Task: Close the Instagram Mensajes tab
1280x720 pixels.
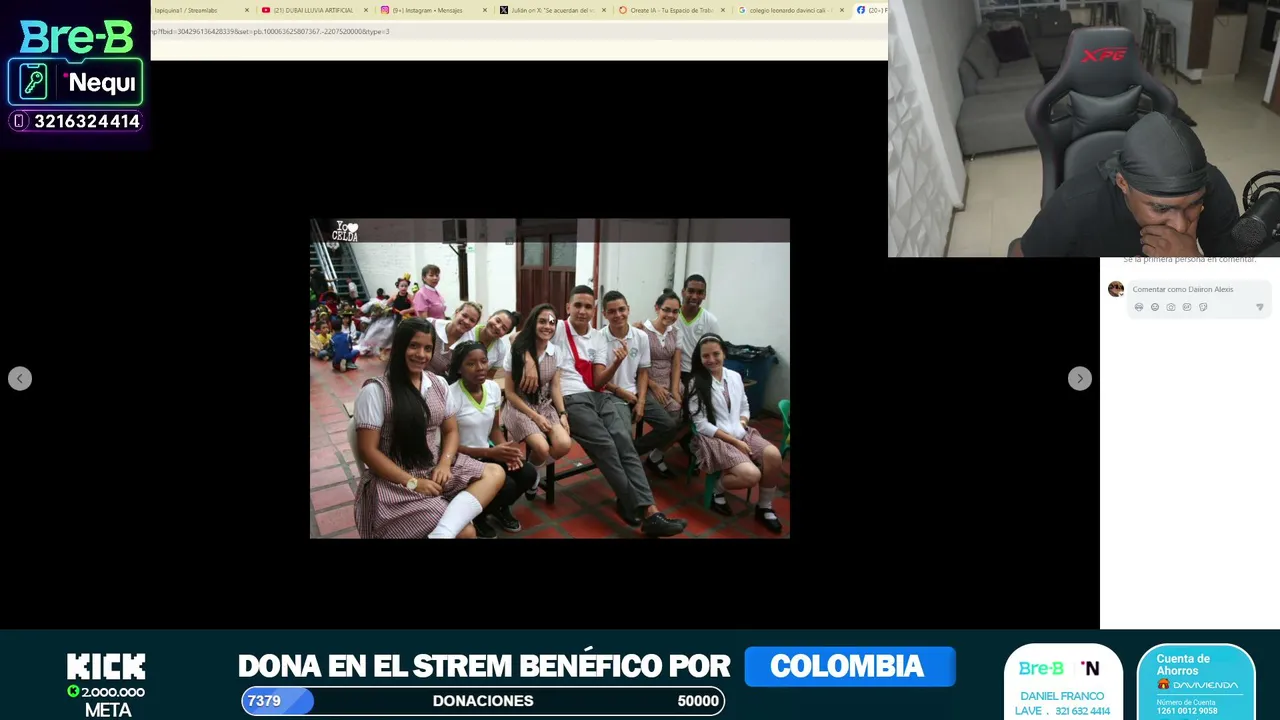Action: 485,10
